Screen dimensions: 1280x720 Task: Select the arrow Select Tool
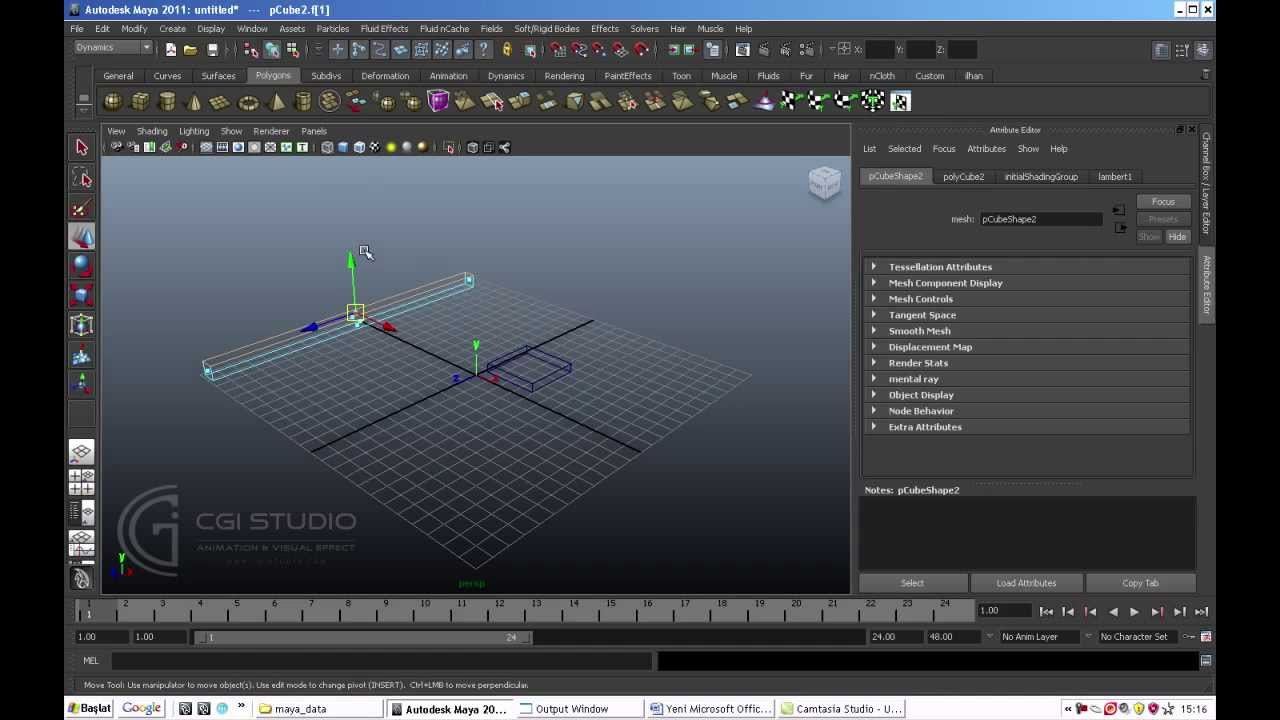point(82,148)
